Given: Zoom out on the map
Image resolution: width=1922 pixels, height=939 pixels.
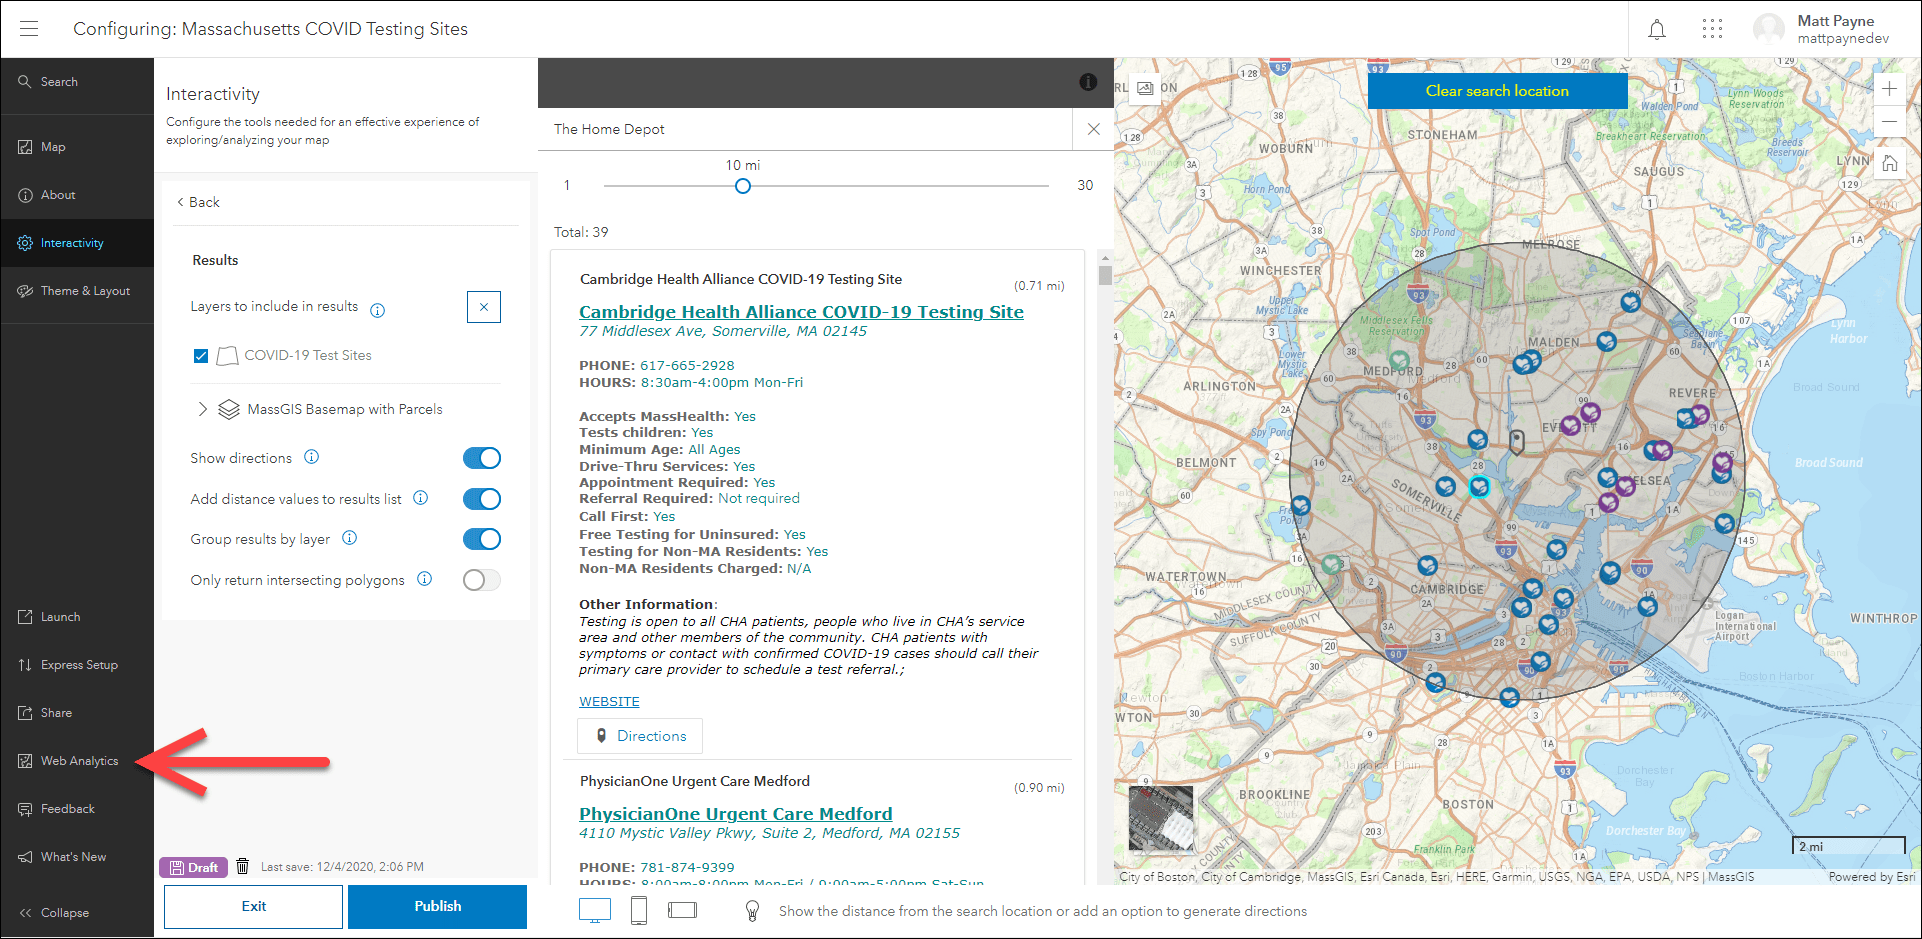Looking at the screenshot, I should pos(1889,122).
